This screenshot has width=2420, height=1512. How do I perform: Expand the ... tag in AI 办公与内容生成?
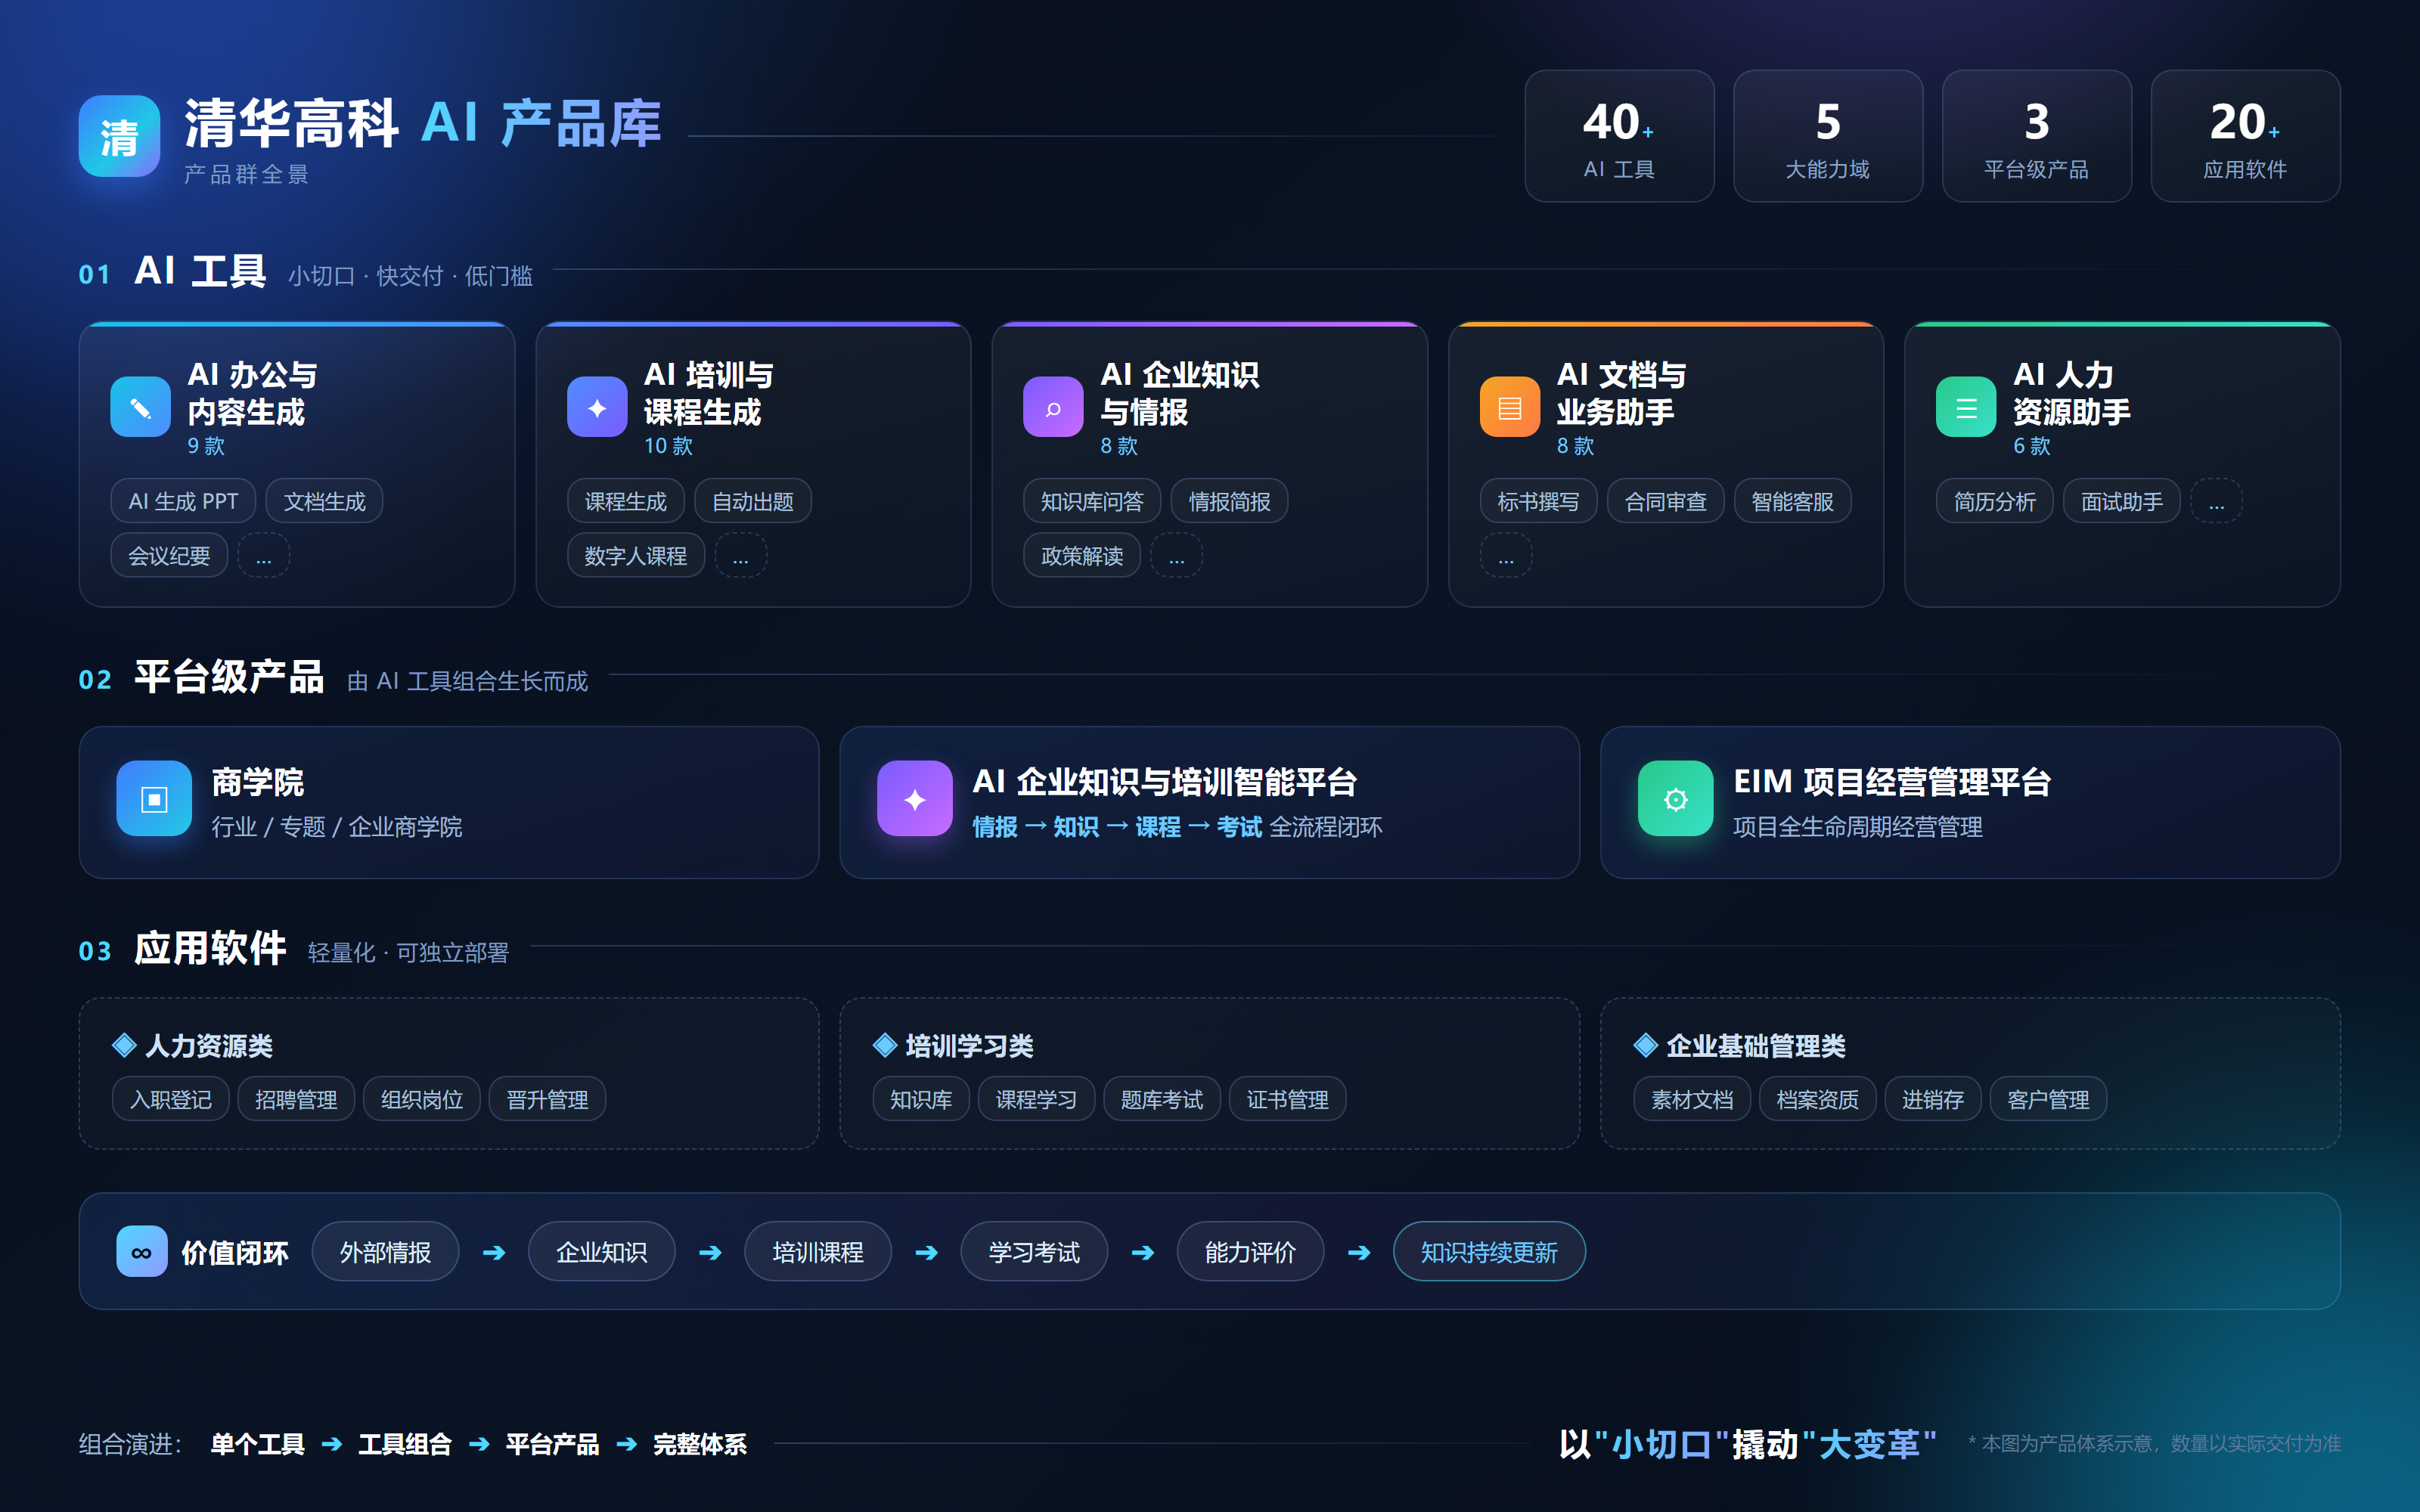point(264,556)
